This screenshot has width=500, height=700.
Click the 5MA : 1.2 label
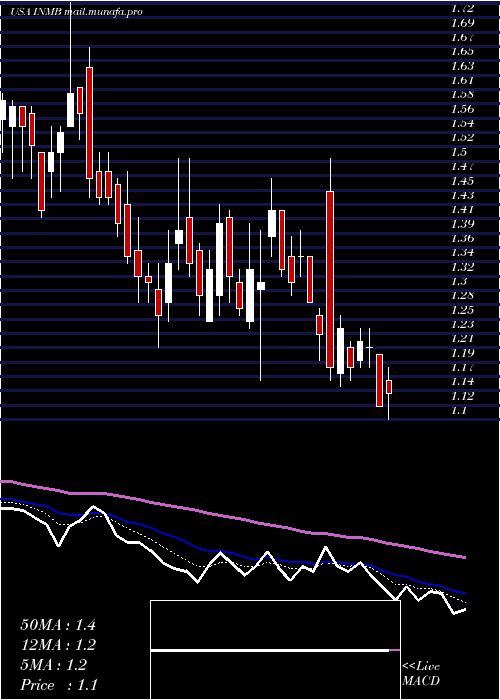[x=54, y=665]
